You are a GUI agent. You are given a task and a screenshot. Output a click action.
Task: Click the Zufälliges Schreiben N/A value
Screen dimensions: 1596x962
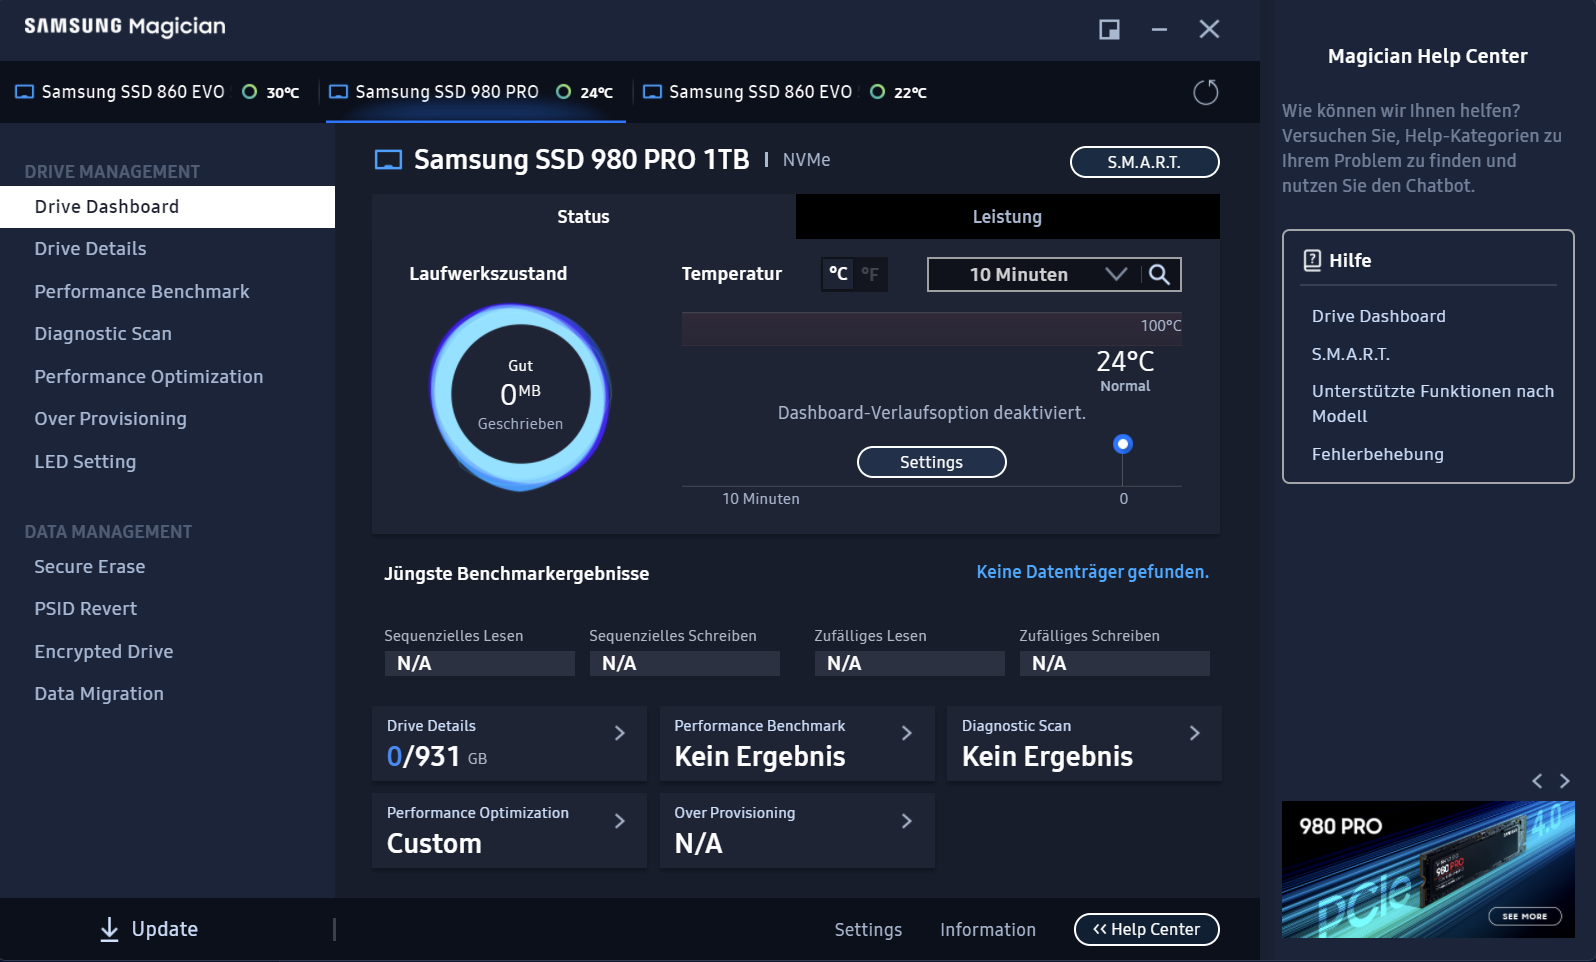1115,663
